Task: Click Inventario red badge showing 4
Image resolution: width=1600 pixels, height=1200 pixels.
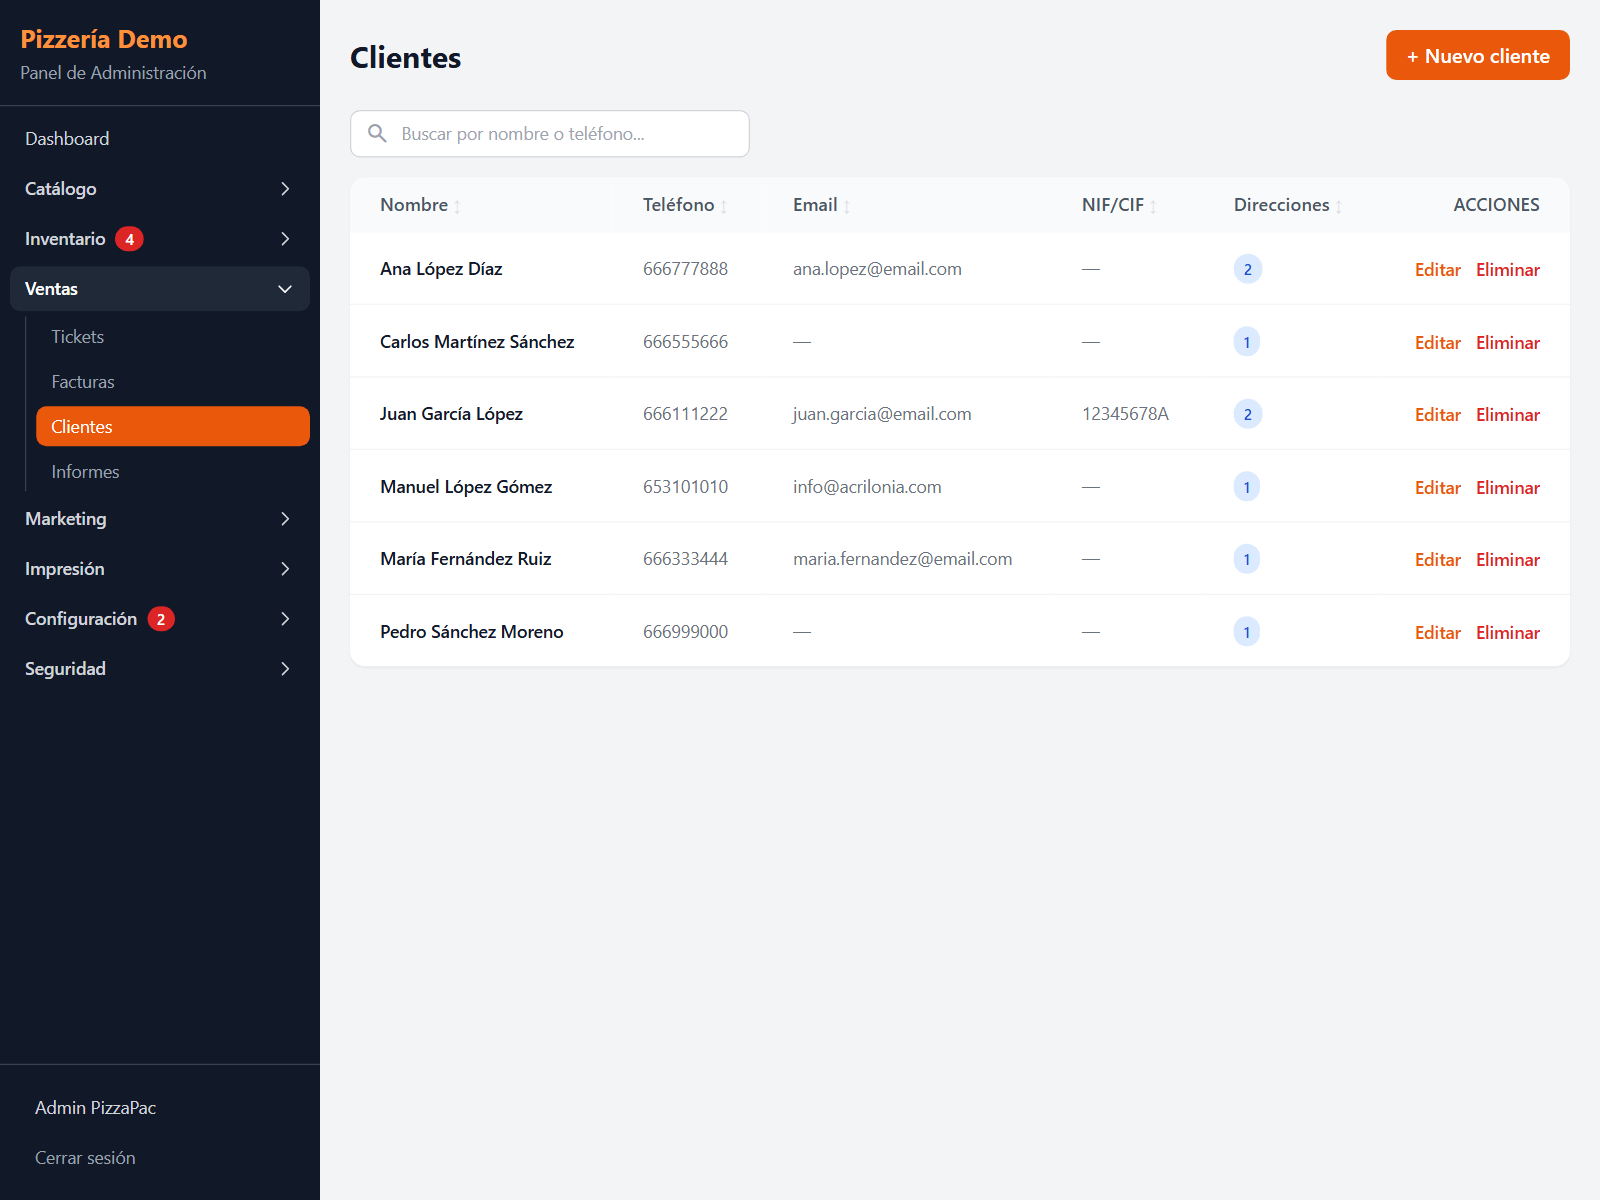Action: coord(129,239)
